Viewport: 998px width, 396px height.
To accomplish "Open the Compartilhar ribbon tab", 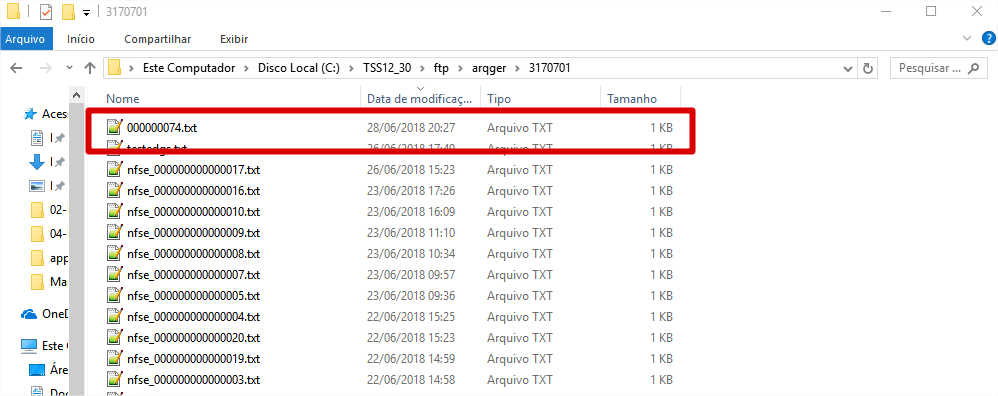I will pos(157,39).
